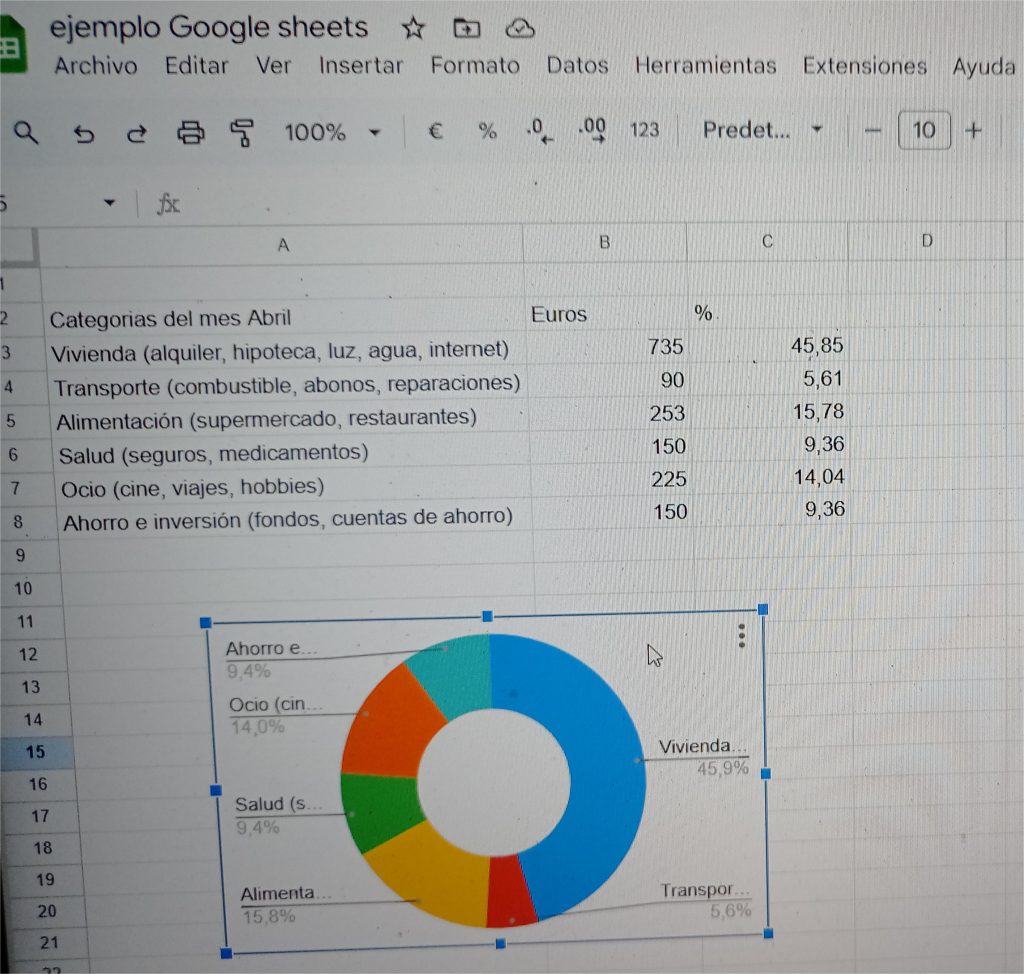Screen dimensions: 1024x974
Task: Increase font size with plus button
Action: [x=974, y=130]
